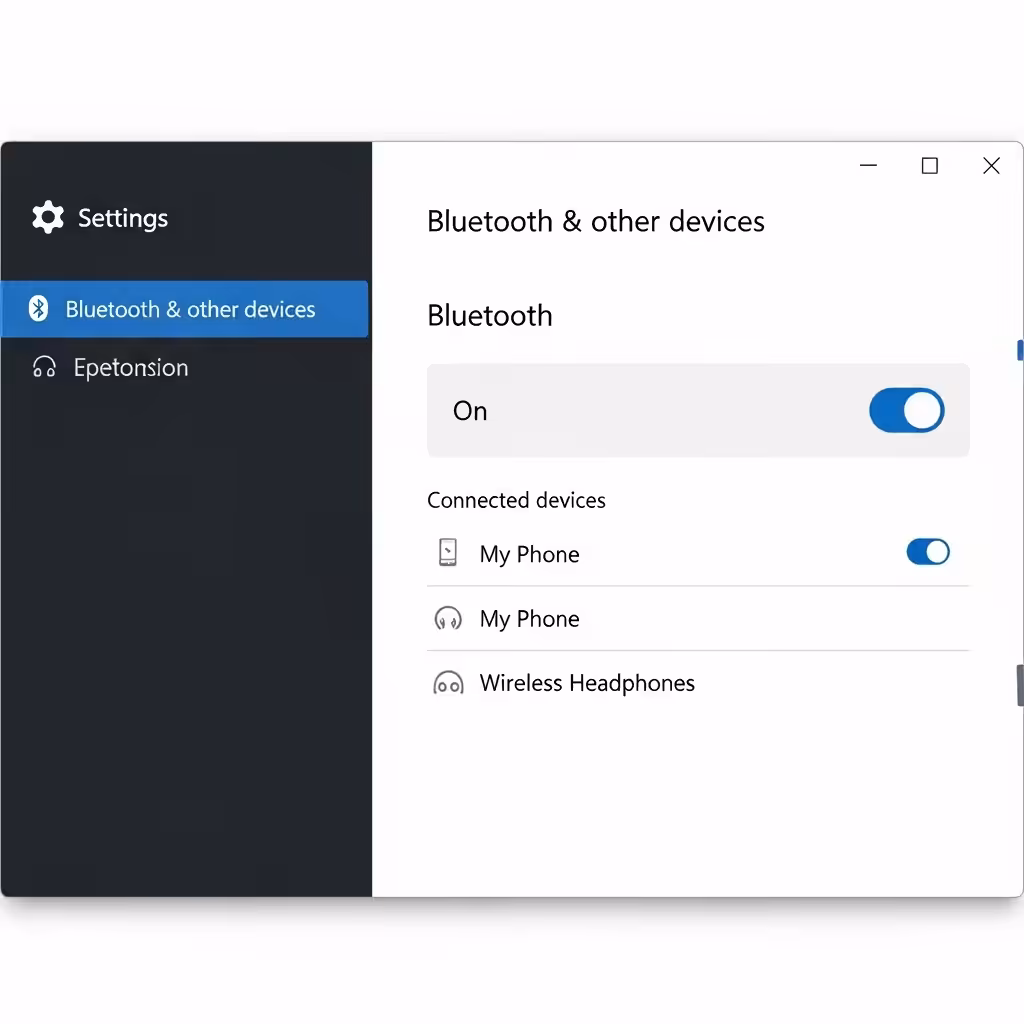Click the Connected devices heading
Viewport: 1024px width, 1024px height.
[x=516, y=500]
